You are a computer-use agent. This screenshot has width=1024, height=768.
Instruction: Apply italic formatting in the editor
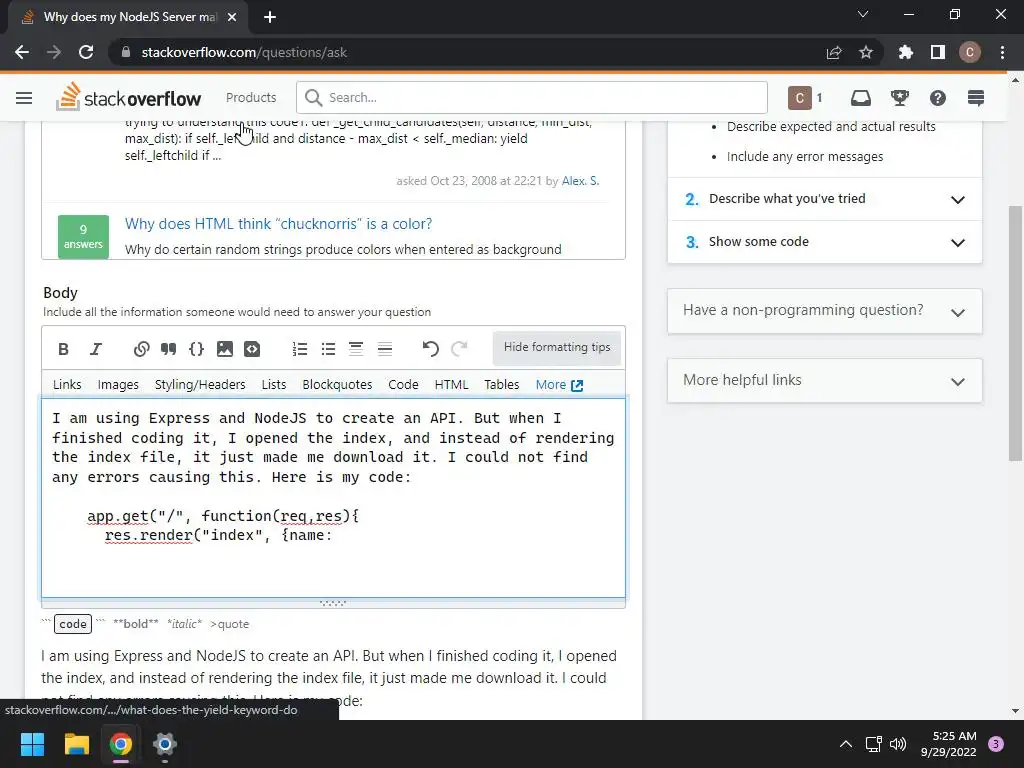coord(96,349)
